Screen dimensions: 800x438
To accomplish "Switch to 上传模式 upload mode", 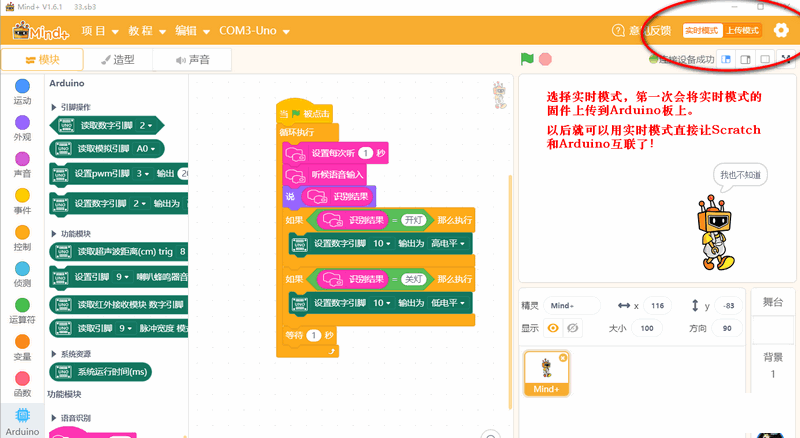I will [x=742, y=31].
